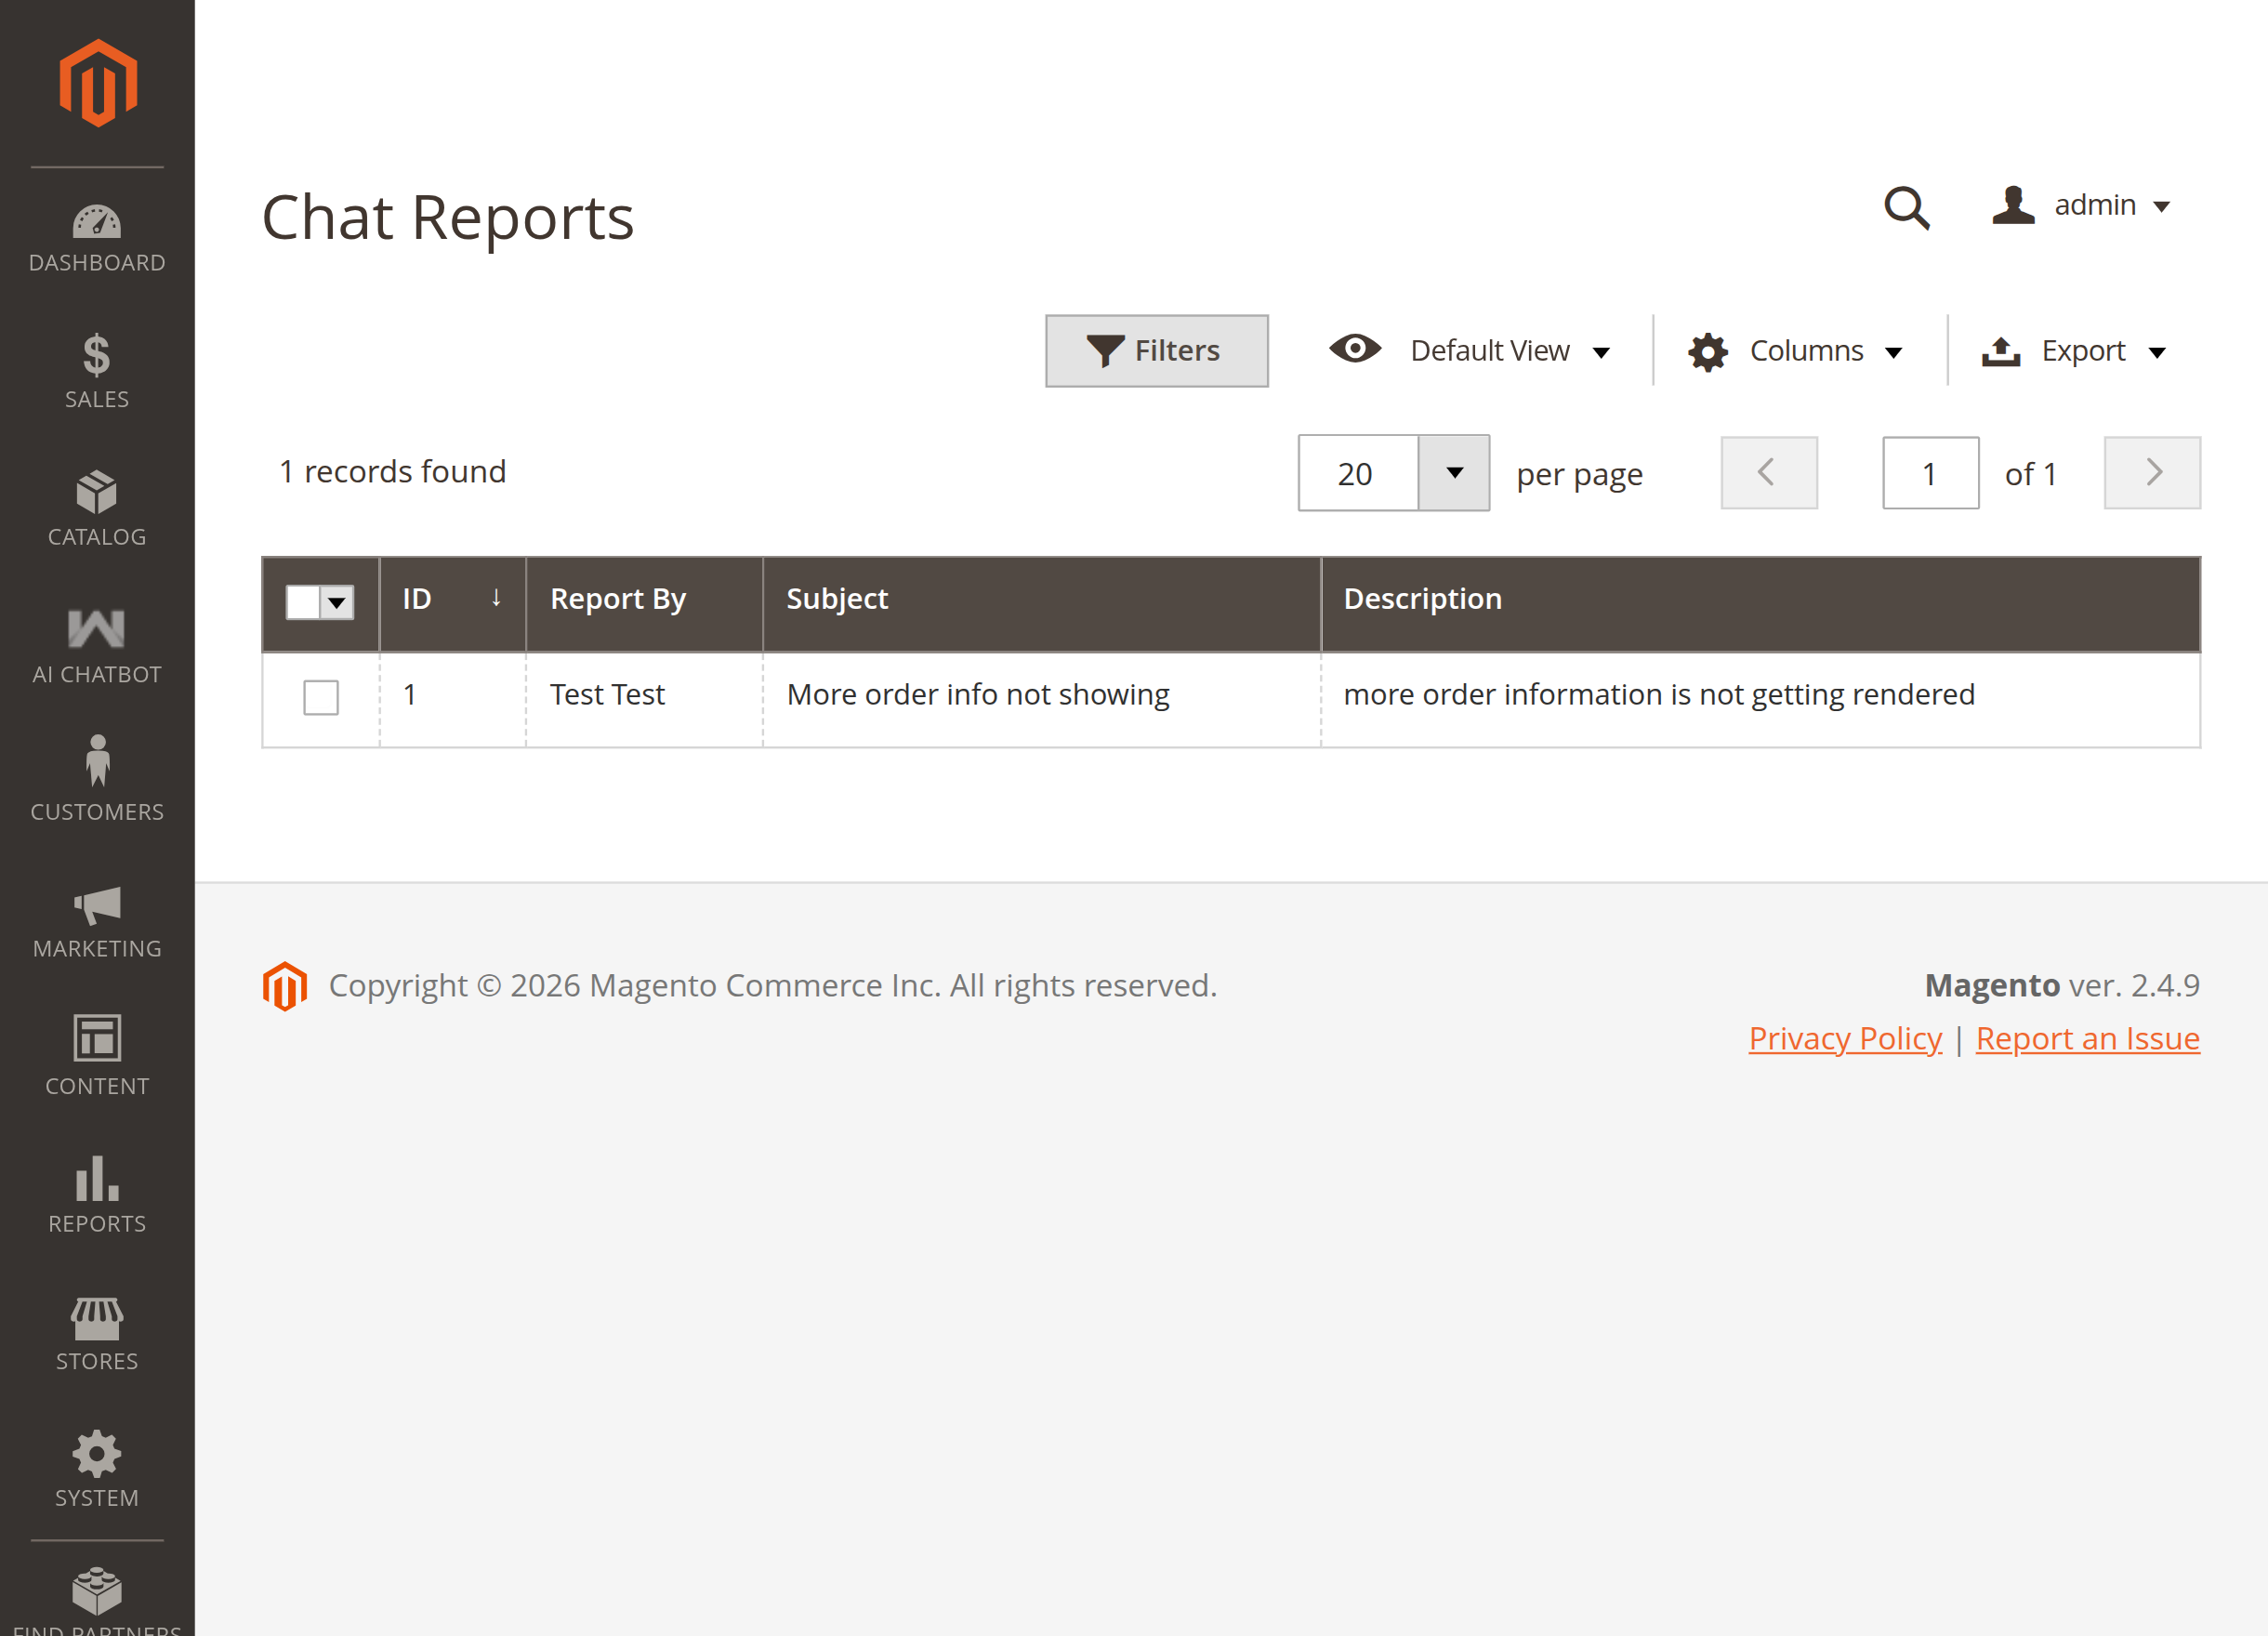Screen dimensions: 2268x1636
Task: Open the Content menu
Action: tap(97, 1057)
